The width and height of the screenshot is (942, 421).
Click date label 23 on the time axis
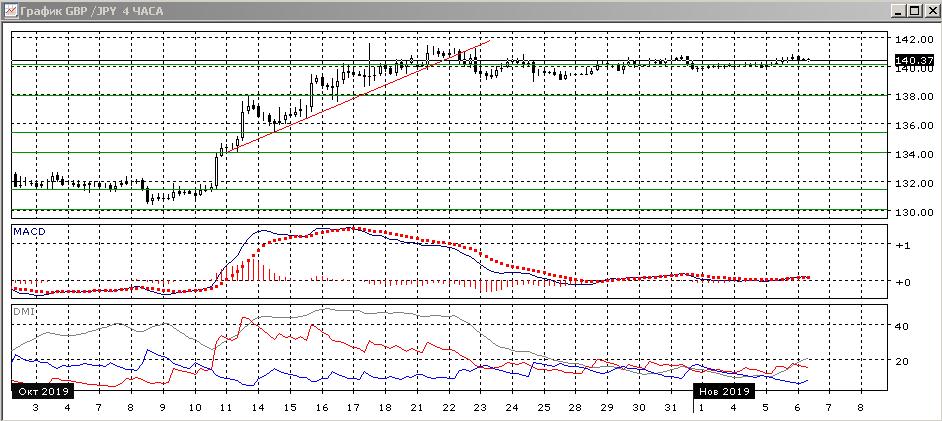click(479, 408)
